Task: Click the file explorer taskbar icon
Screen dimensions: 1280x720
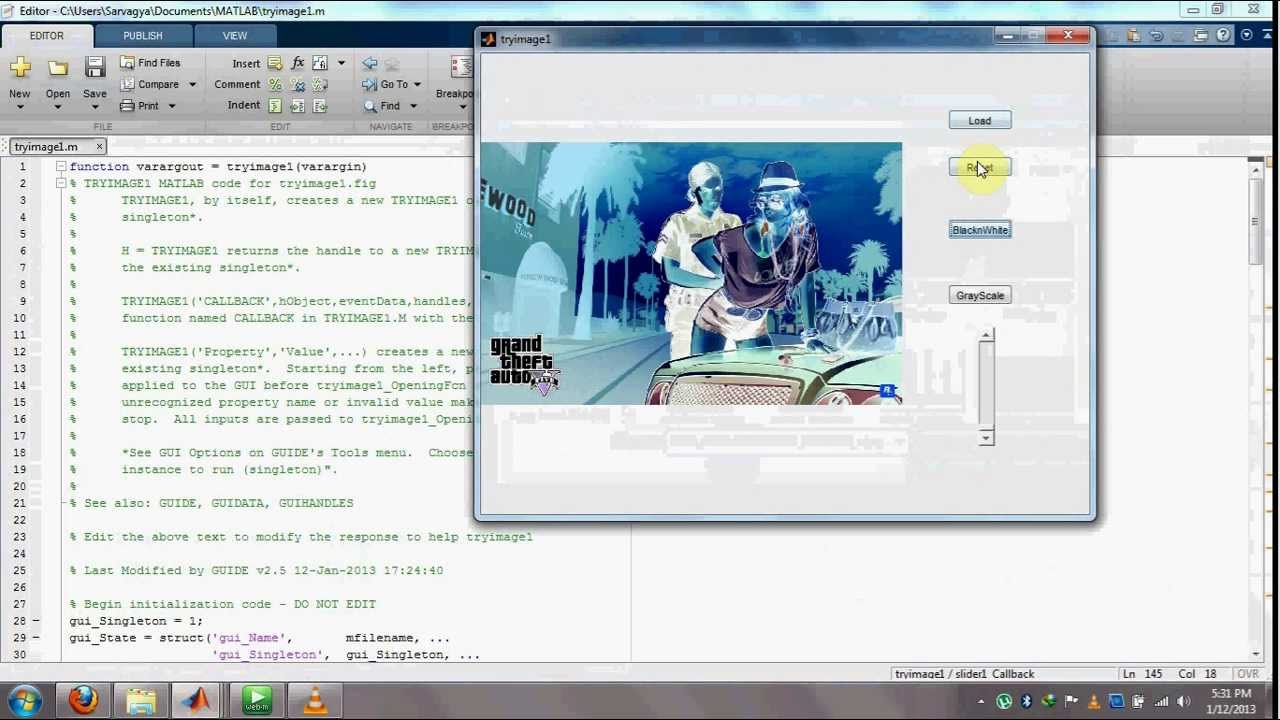Action: pos(141,700)
